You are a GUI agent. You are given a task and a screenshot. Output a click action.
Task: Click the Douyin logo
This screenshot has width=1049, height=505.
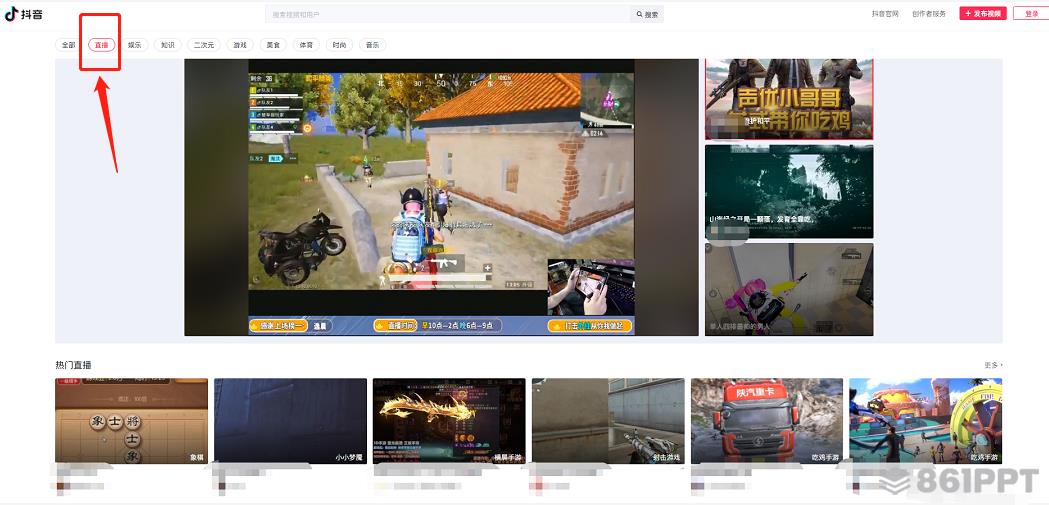[24, 13]
